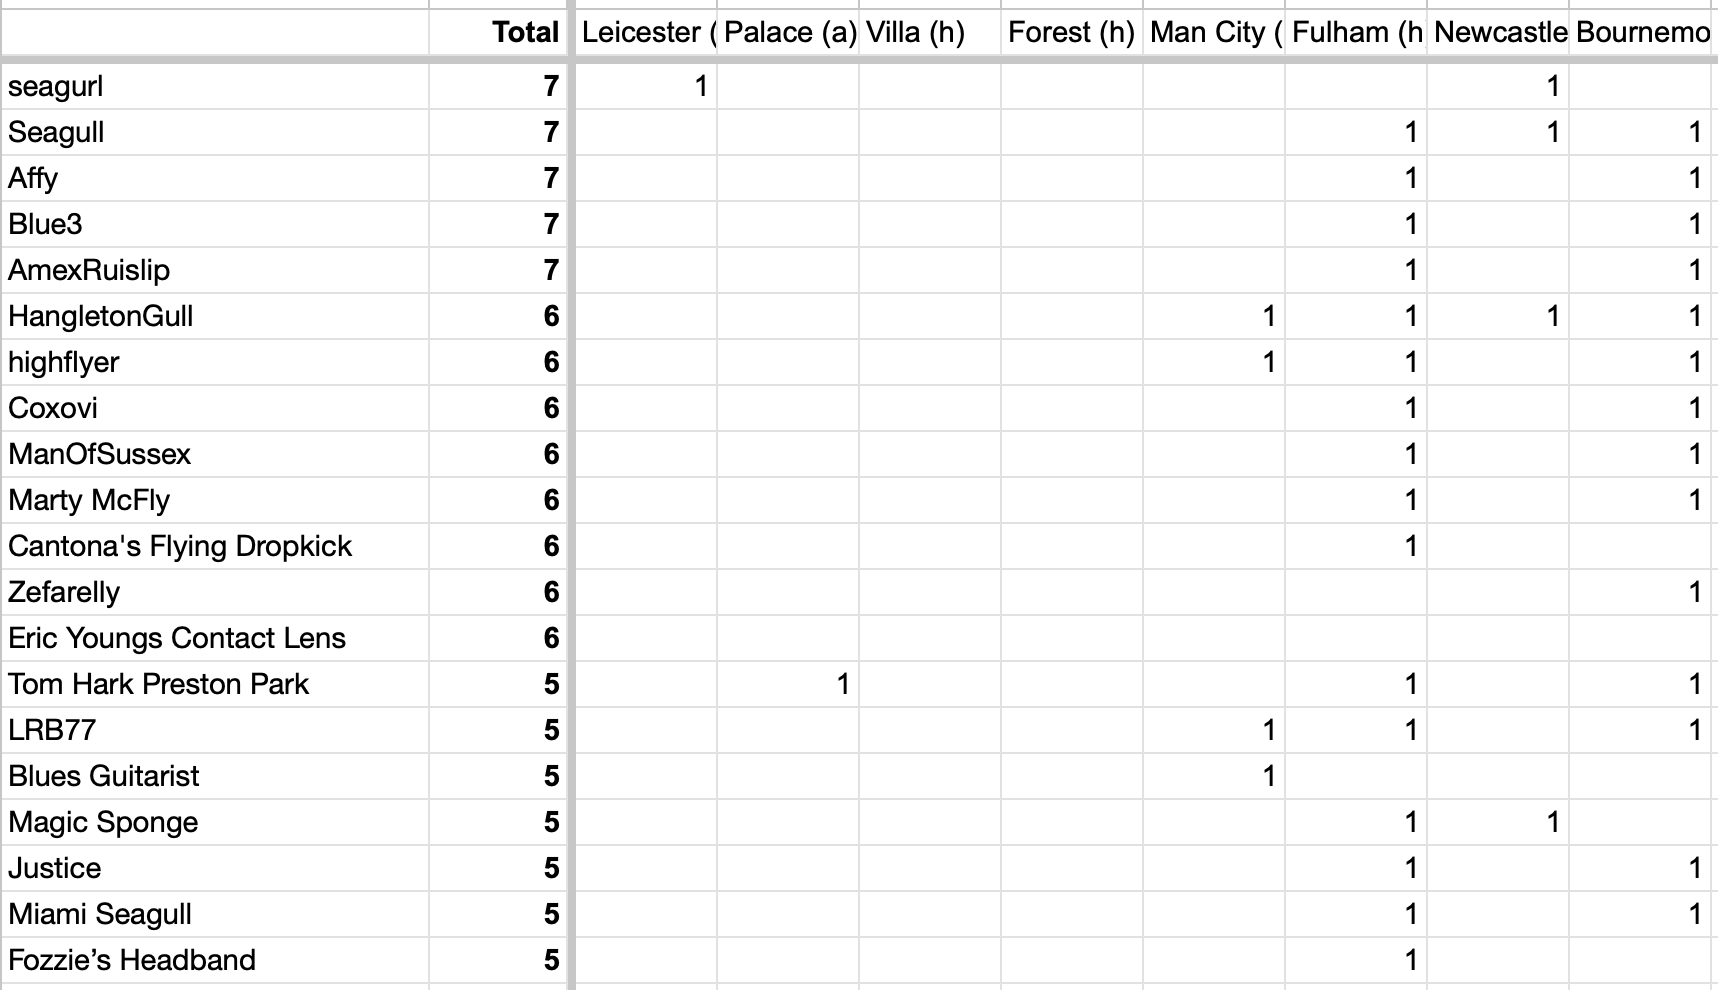Select the seagurl name cell
This screenshot has height=990, width=1718.
215,86
